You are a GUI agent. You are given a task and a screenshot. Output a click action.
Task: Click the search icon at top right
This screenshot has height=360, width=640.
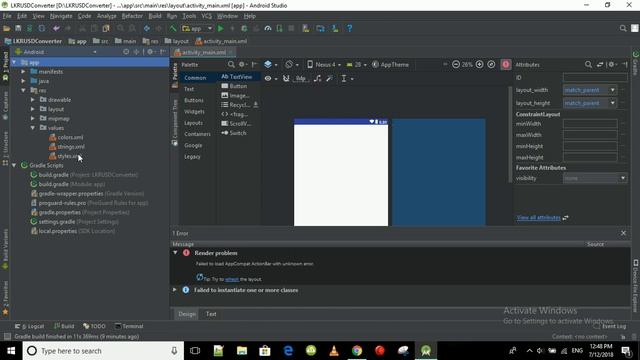pos(623,29)
